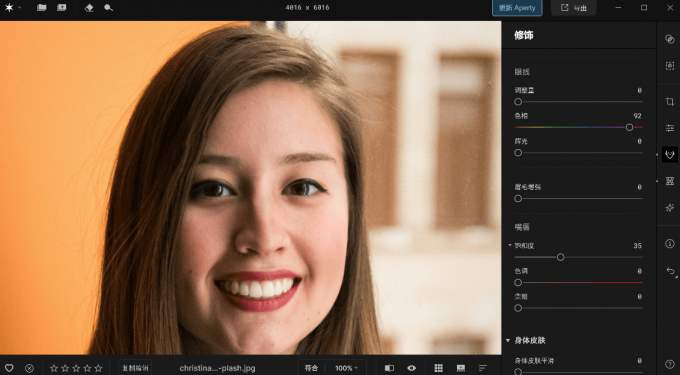Open the Aperty star logo menu

coord(9,8)
